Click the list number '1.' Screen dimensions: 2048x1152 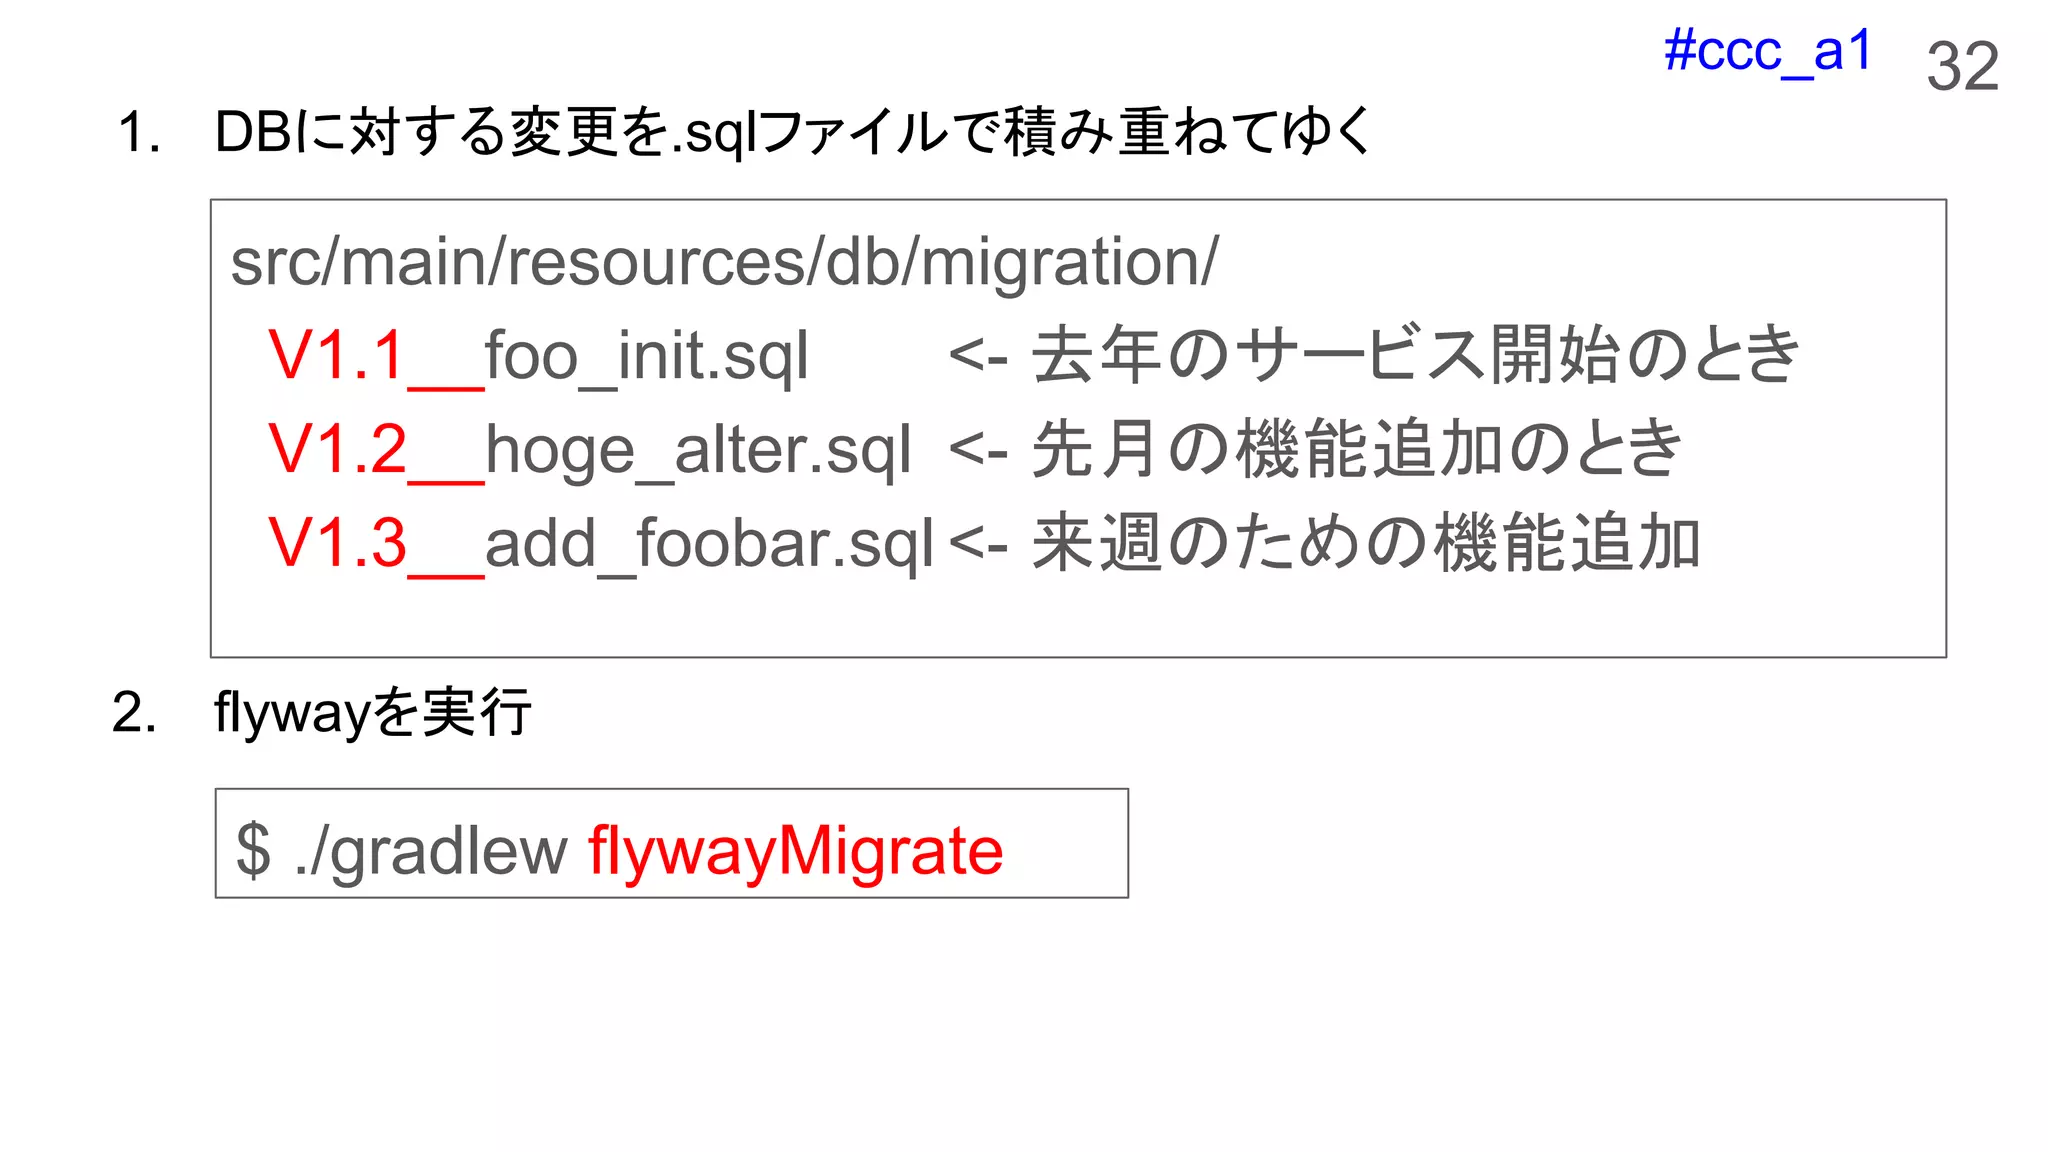pos(138,133)
